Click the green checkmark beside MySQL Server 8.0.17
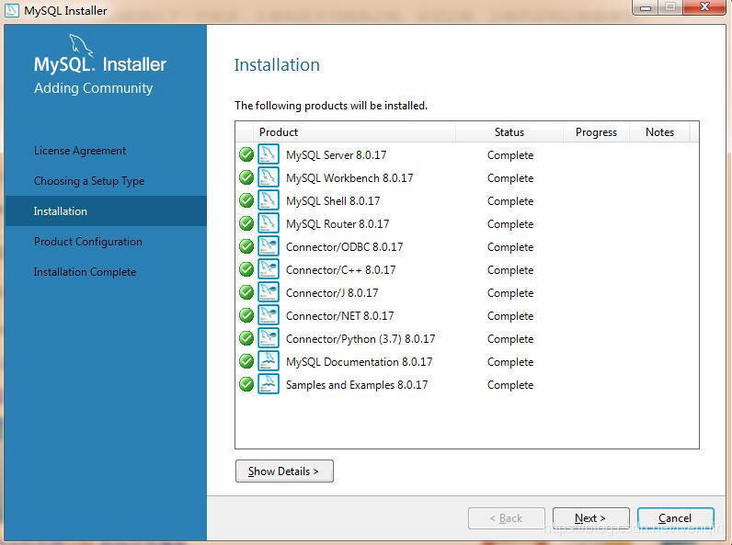Screen dimensions: 732x545 point(246,155)
